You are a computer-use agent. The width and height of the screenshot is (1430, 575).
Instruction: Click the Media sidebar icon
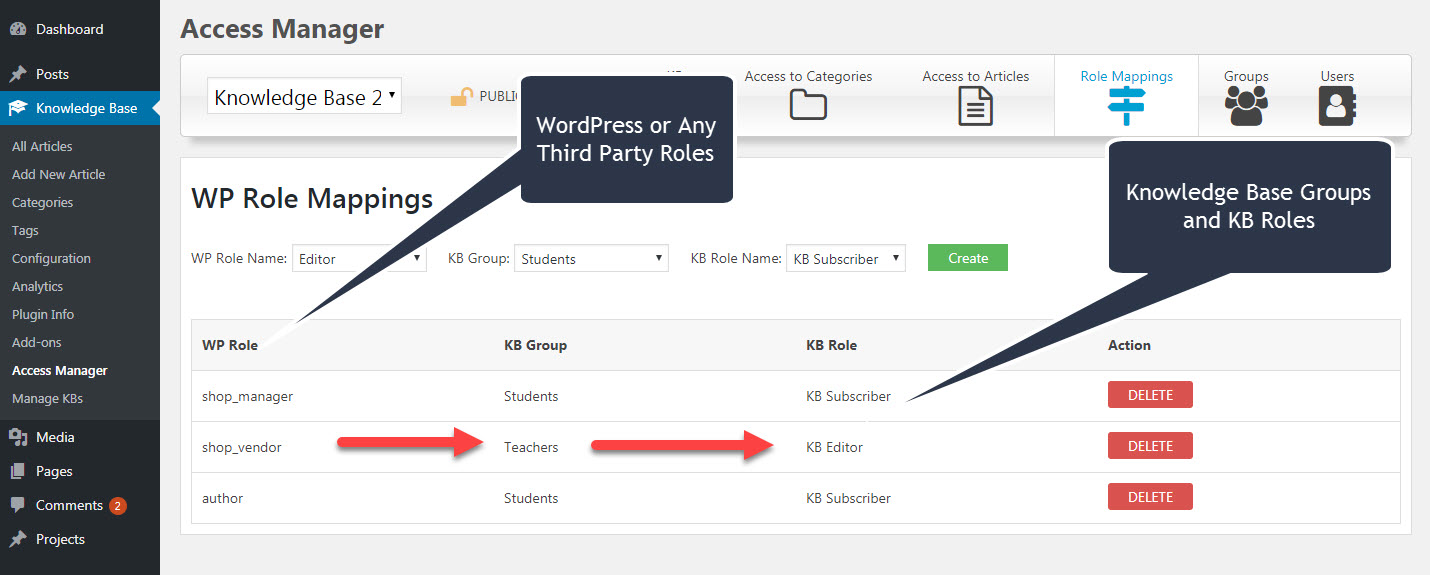coord(18,437)
